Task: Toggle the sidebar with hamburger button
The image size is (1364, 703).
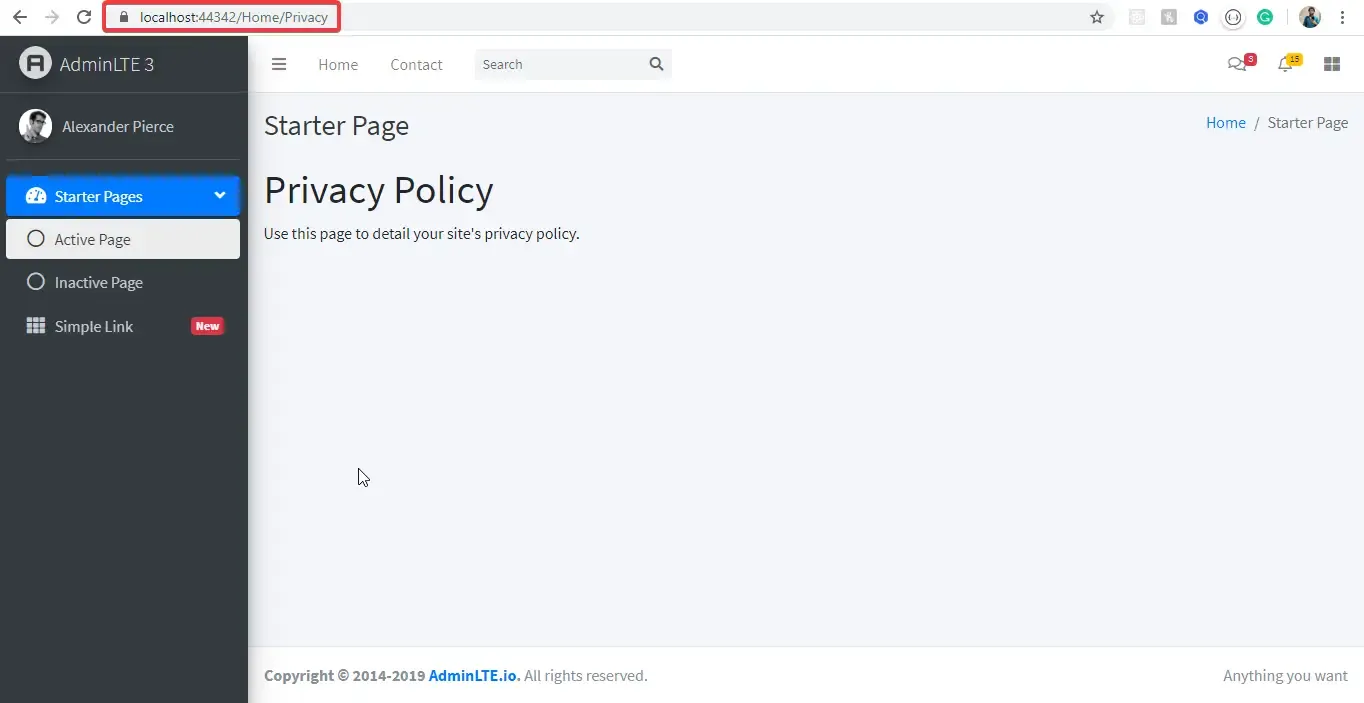Action: pyautogui.click(x=279, y=64)
